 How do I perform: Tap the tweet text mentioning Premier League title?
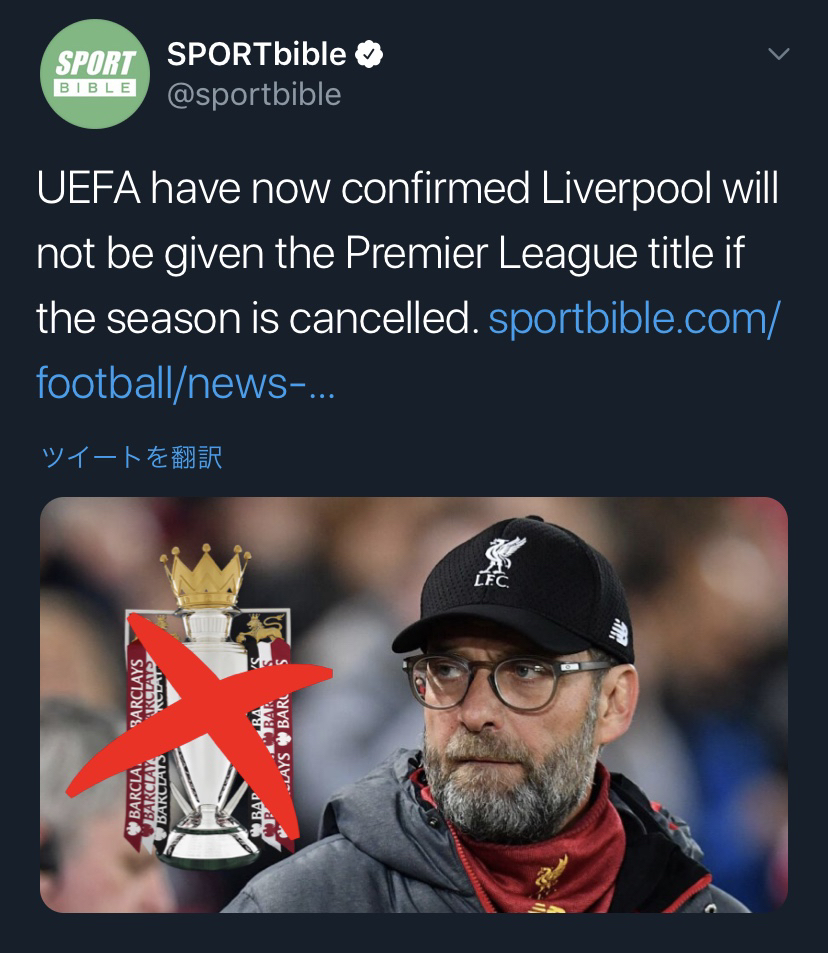point(407,253)
